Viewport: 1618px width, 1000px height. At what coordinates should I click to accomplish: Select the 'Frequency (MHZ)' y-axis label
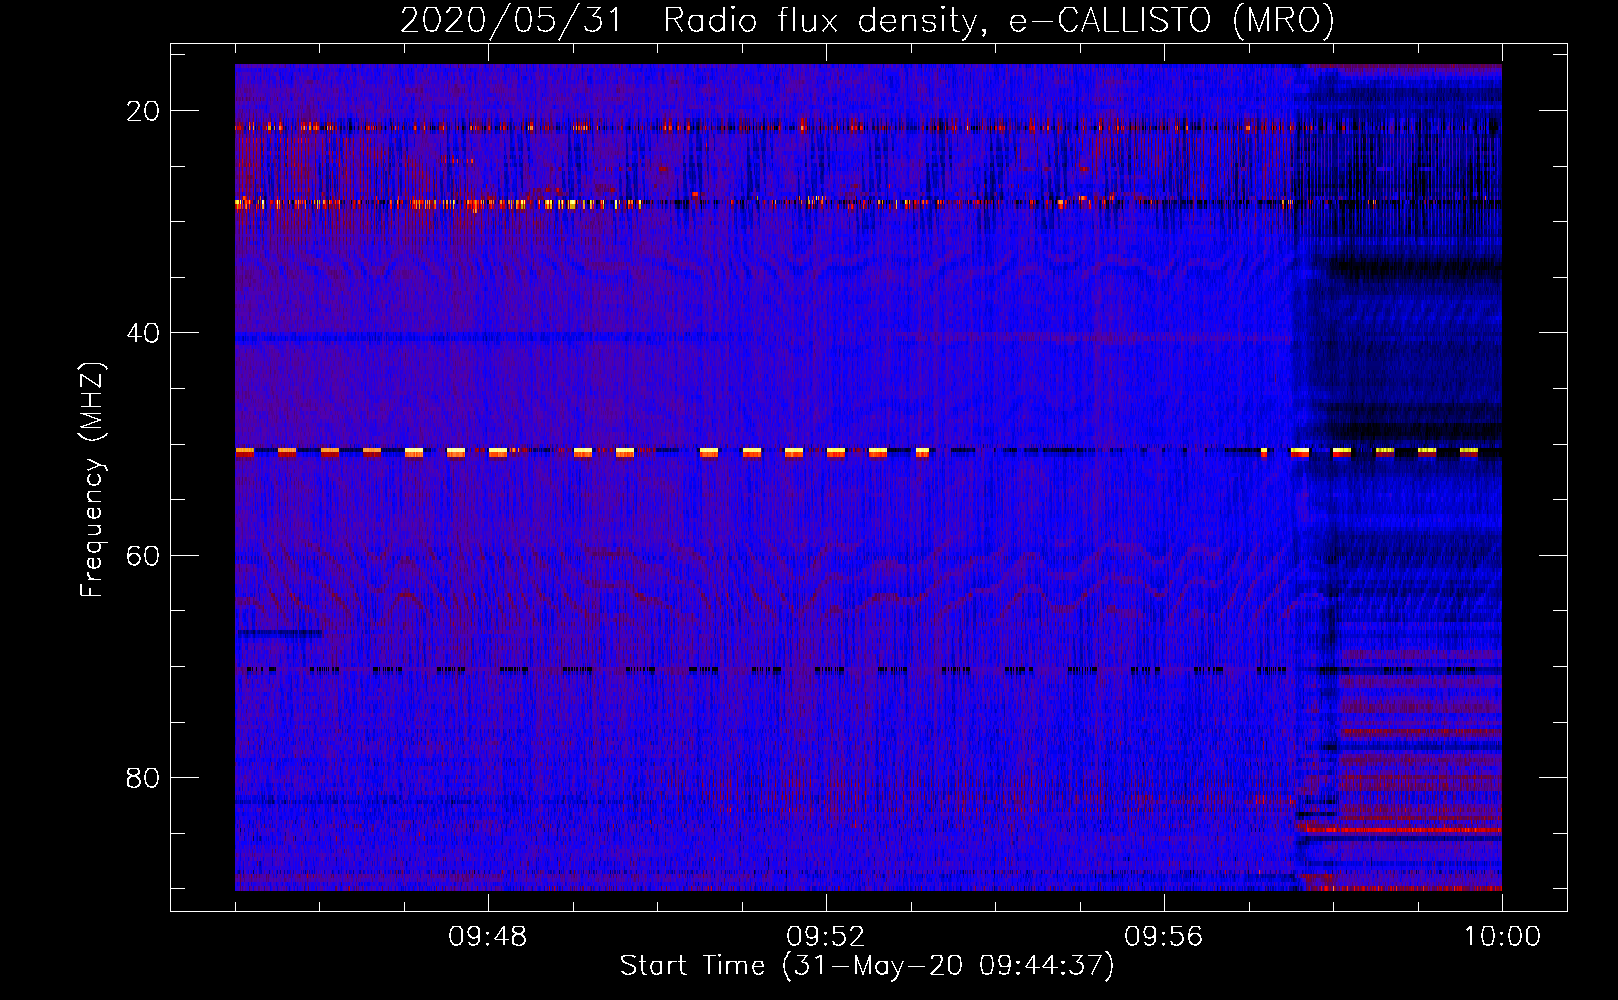(x=92, y=480)
